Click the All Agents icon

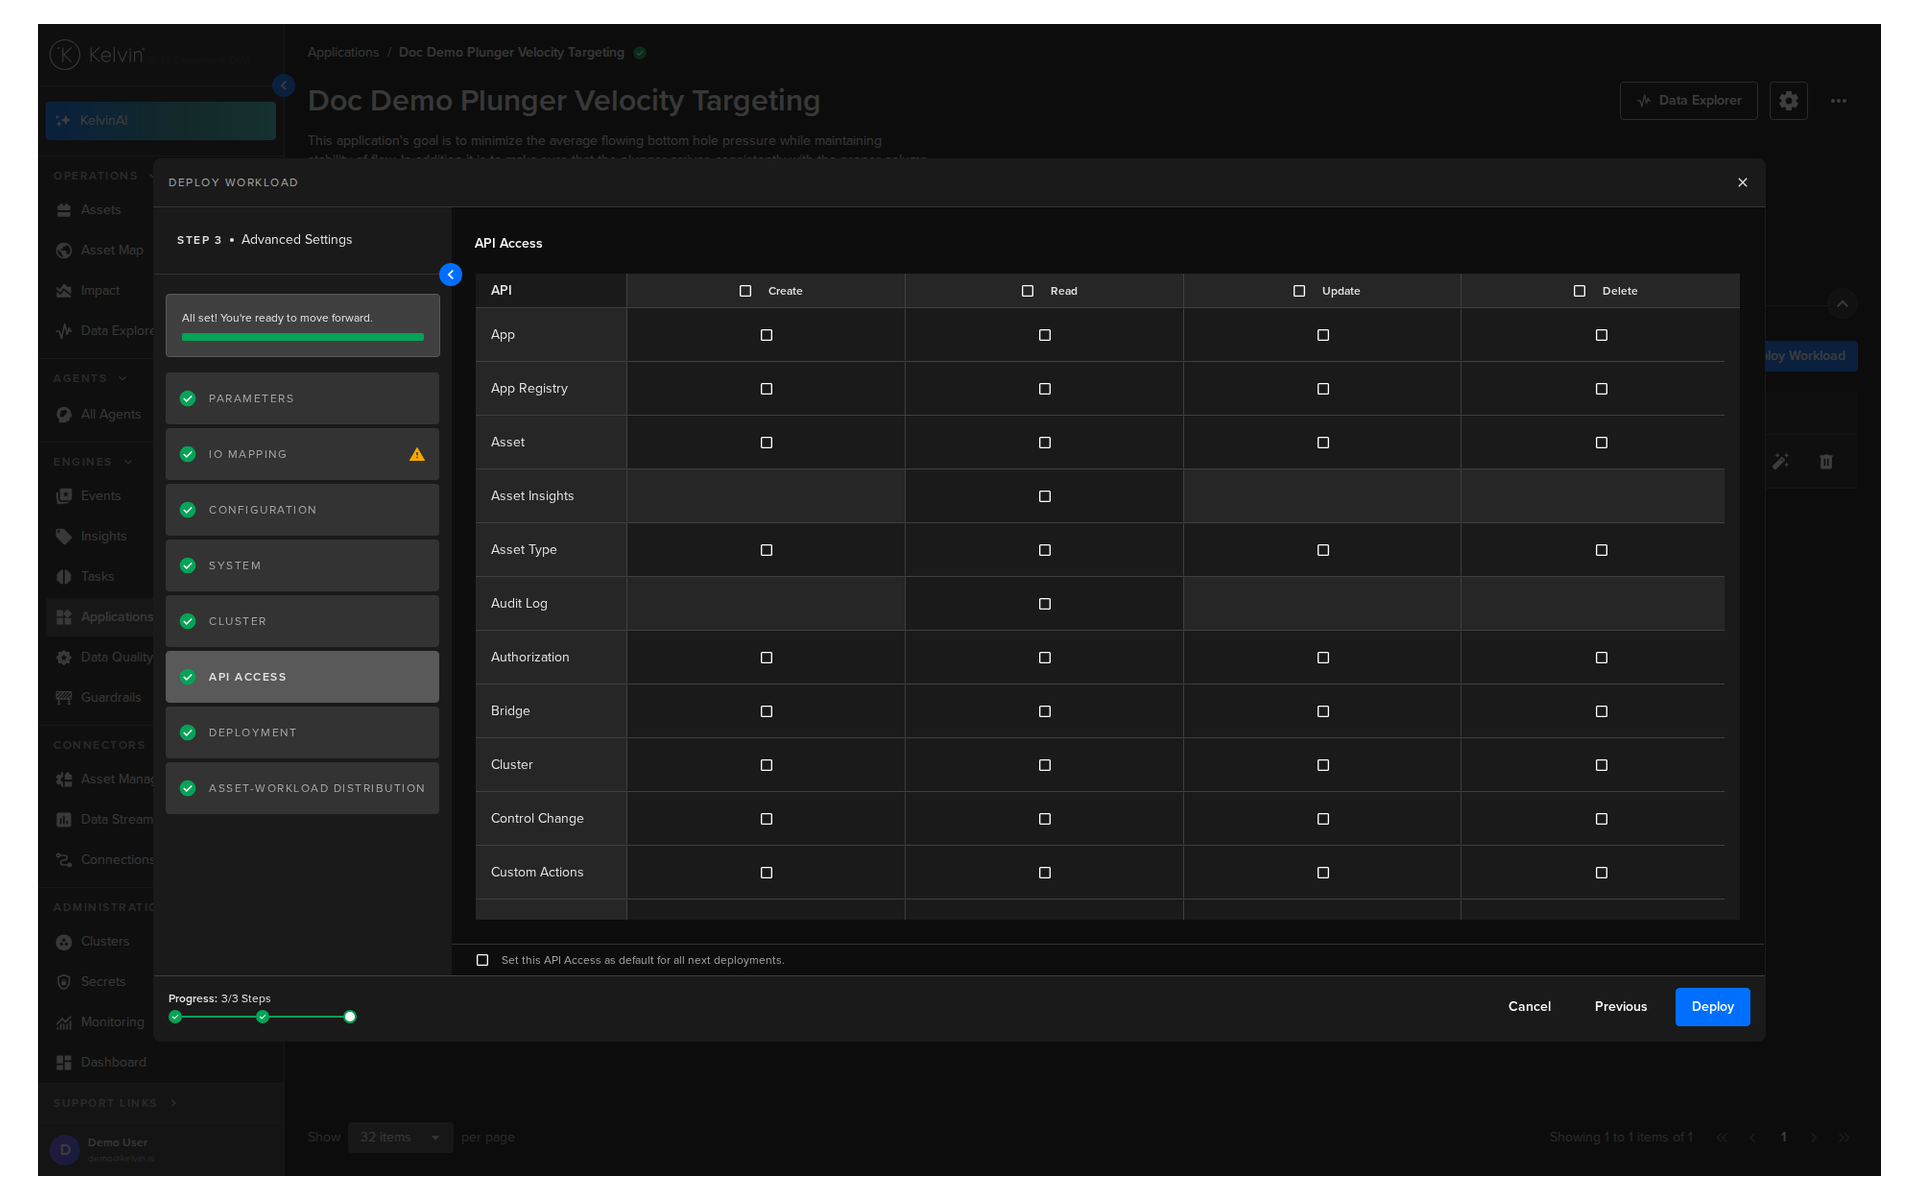pos(64,415)
